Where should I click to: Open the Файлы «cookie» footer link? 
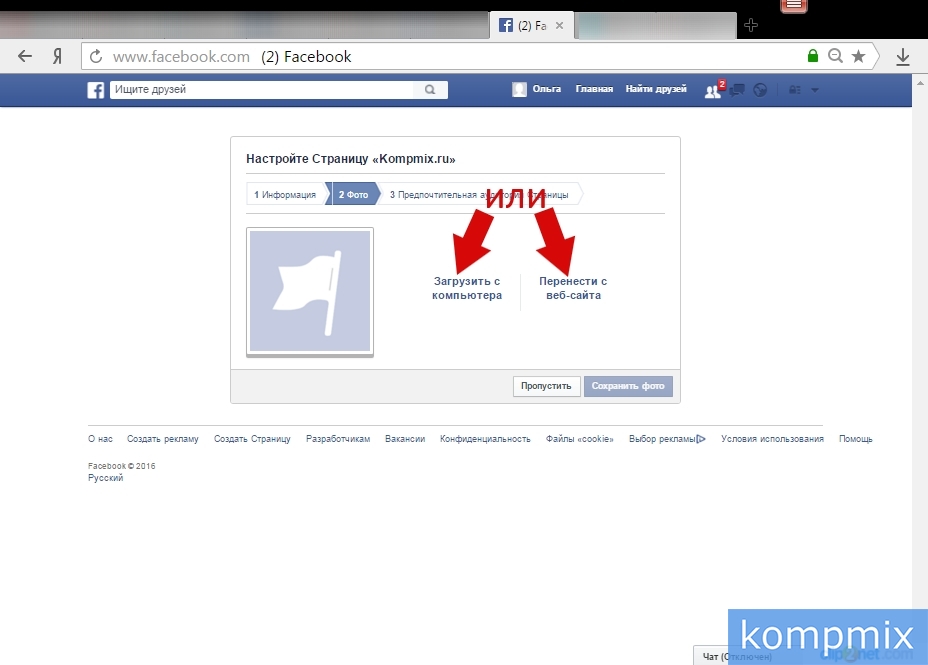579,439
